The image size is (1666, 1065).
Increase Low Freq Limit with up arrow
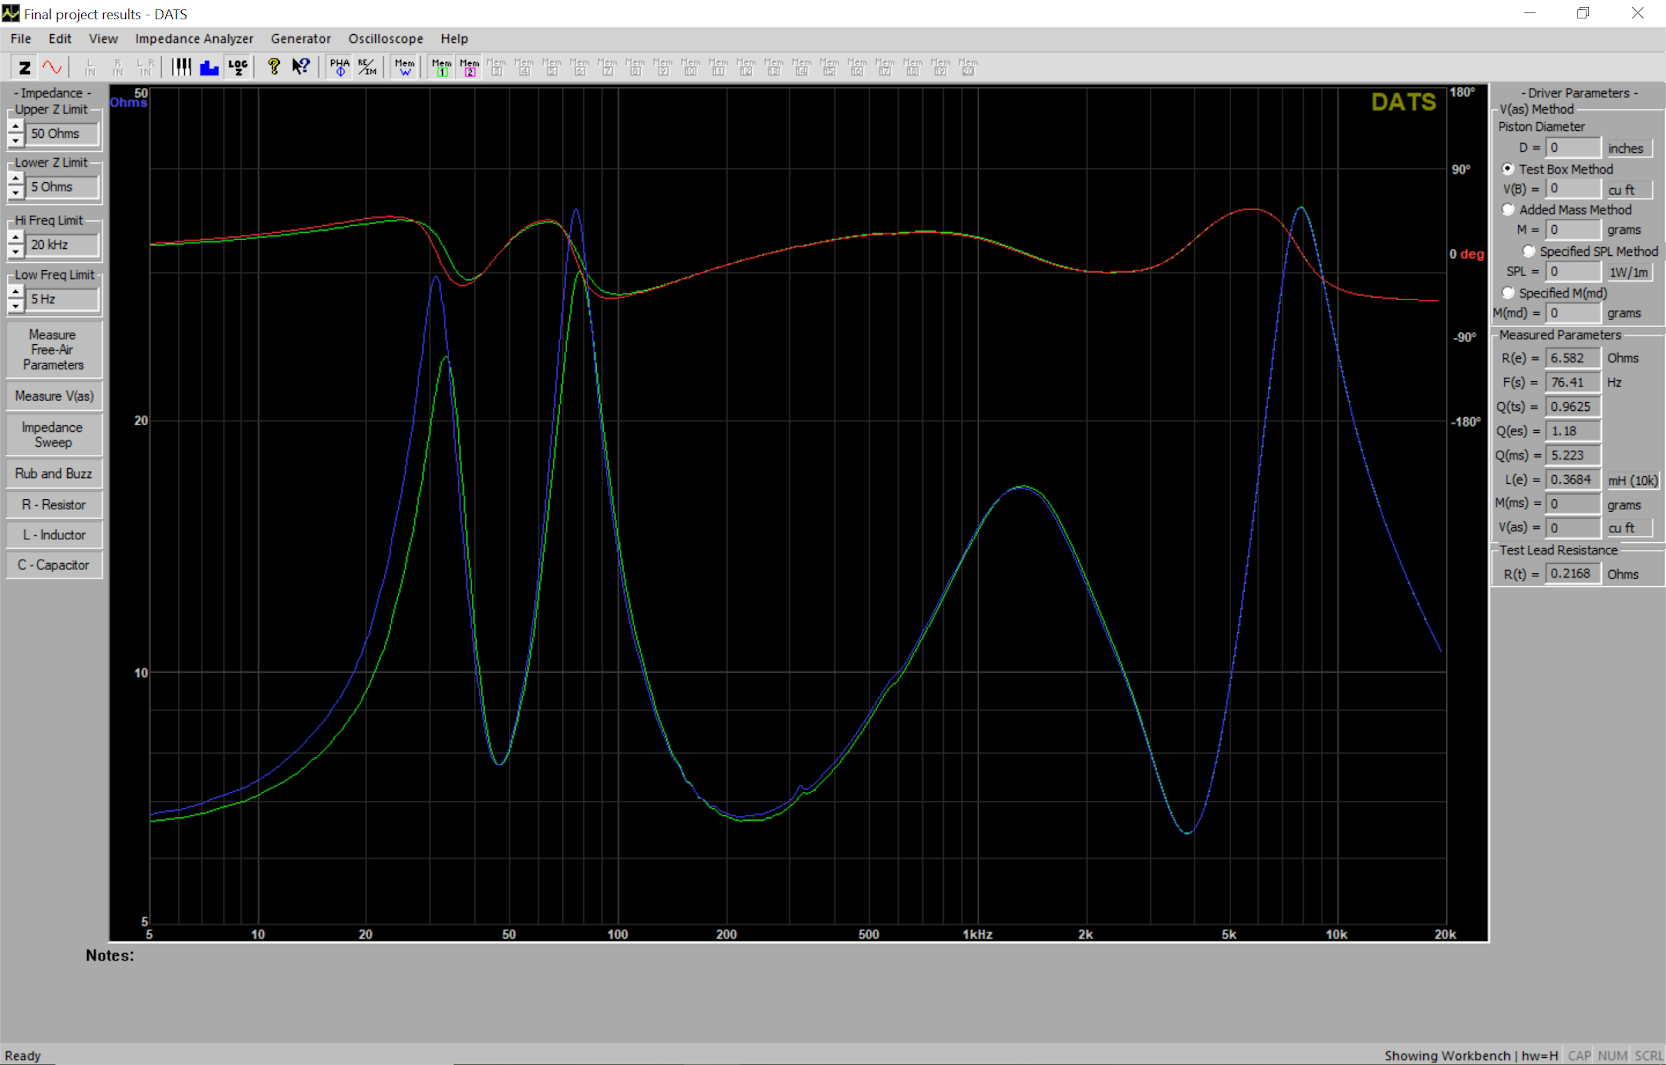[16, 292]
